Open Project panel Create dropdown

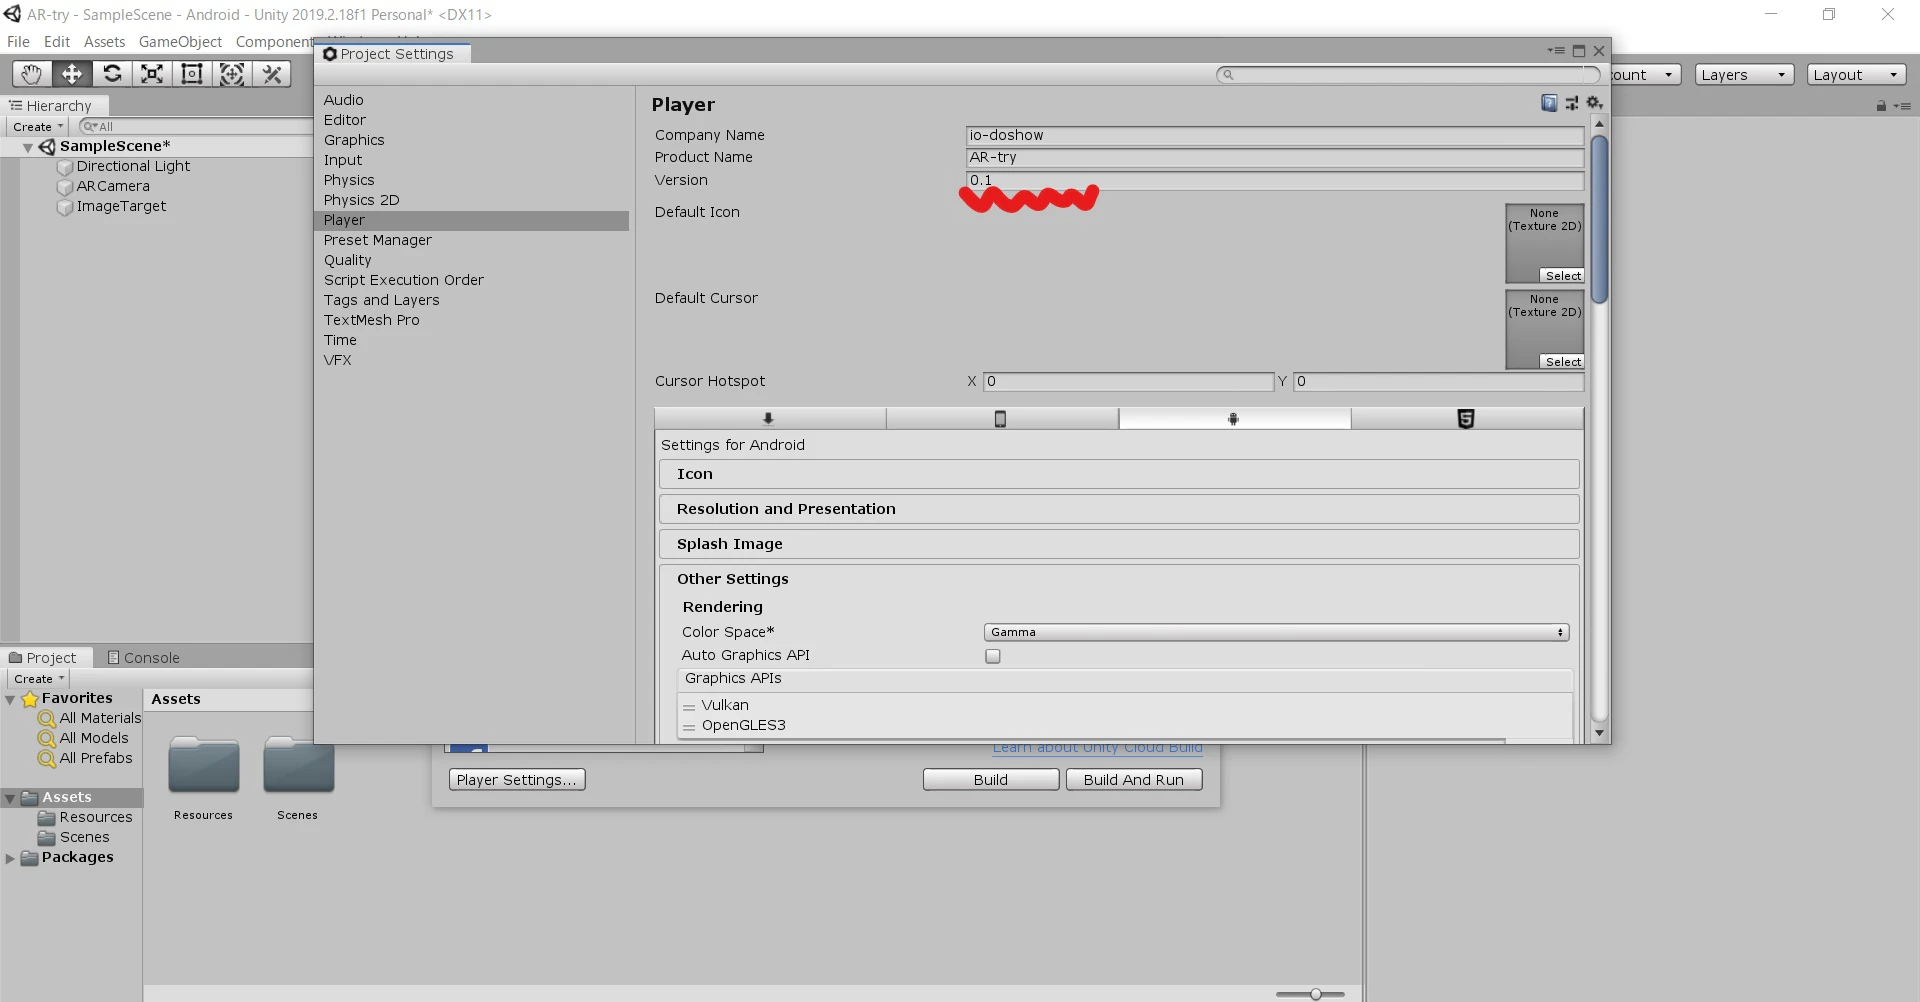coord(39,678)
